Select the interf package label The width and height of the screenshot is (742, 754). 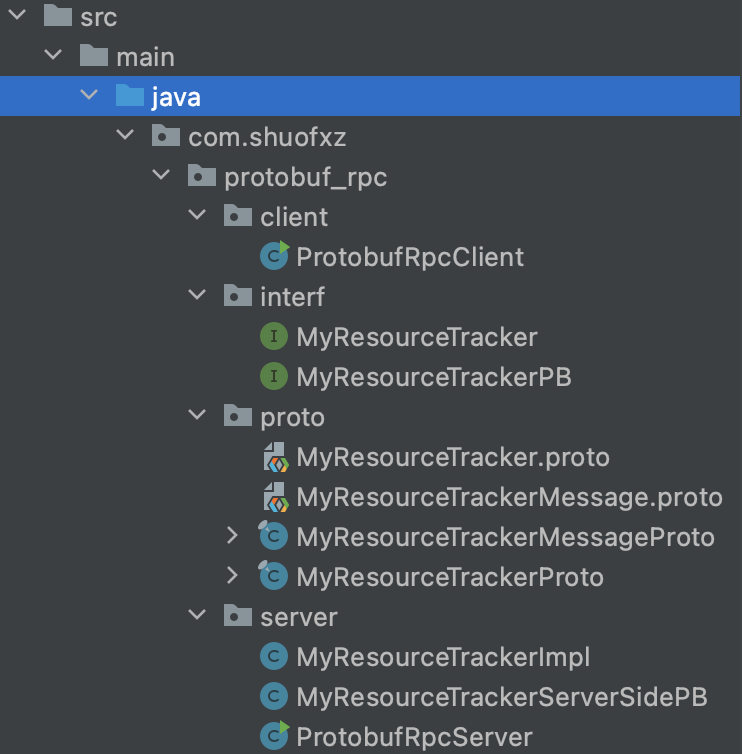coord(292,297)
